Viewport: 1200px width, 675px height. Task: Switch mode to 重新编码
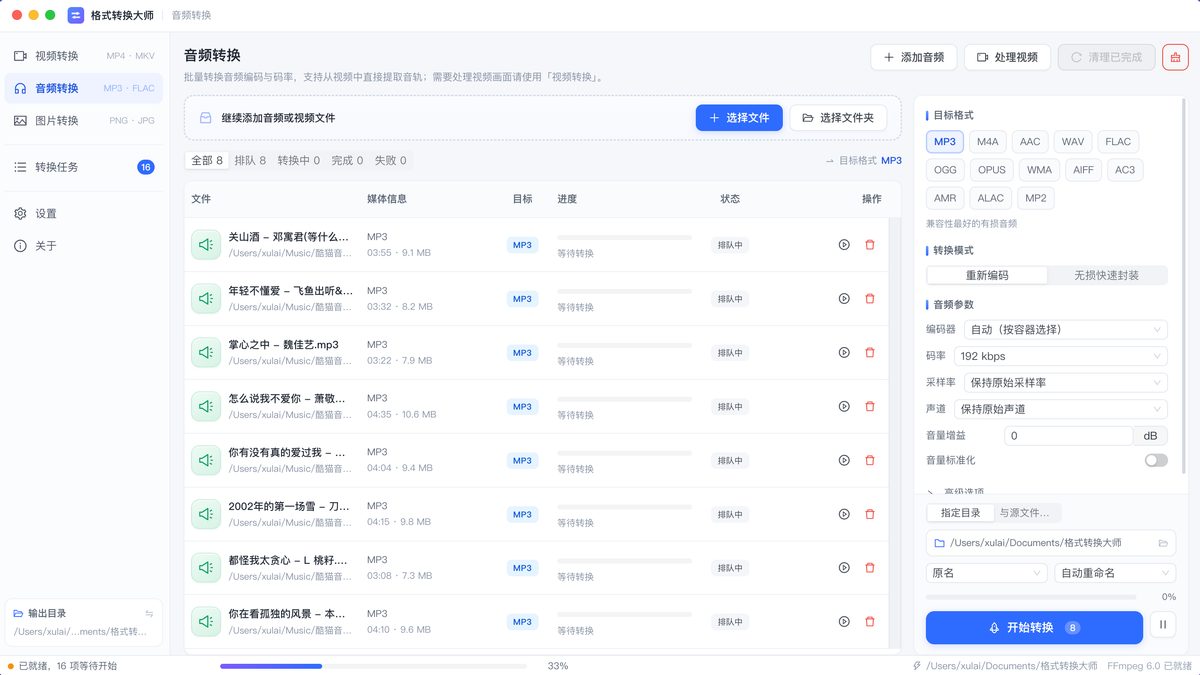pyautogui.click(x=987, y=275)
